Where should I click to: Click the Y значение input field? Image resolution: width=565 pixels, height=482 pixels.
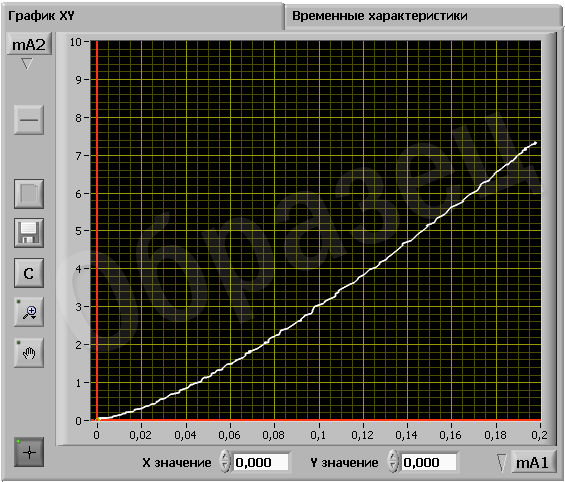(429, 462)
